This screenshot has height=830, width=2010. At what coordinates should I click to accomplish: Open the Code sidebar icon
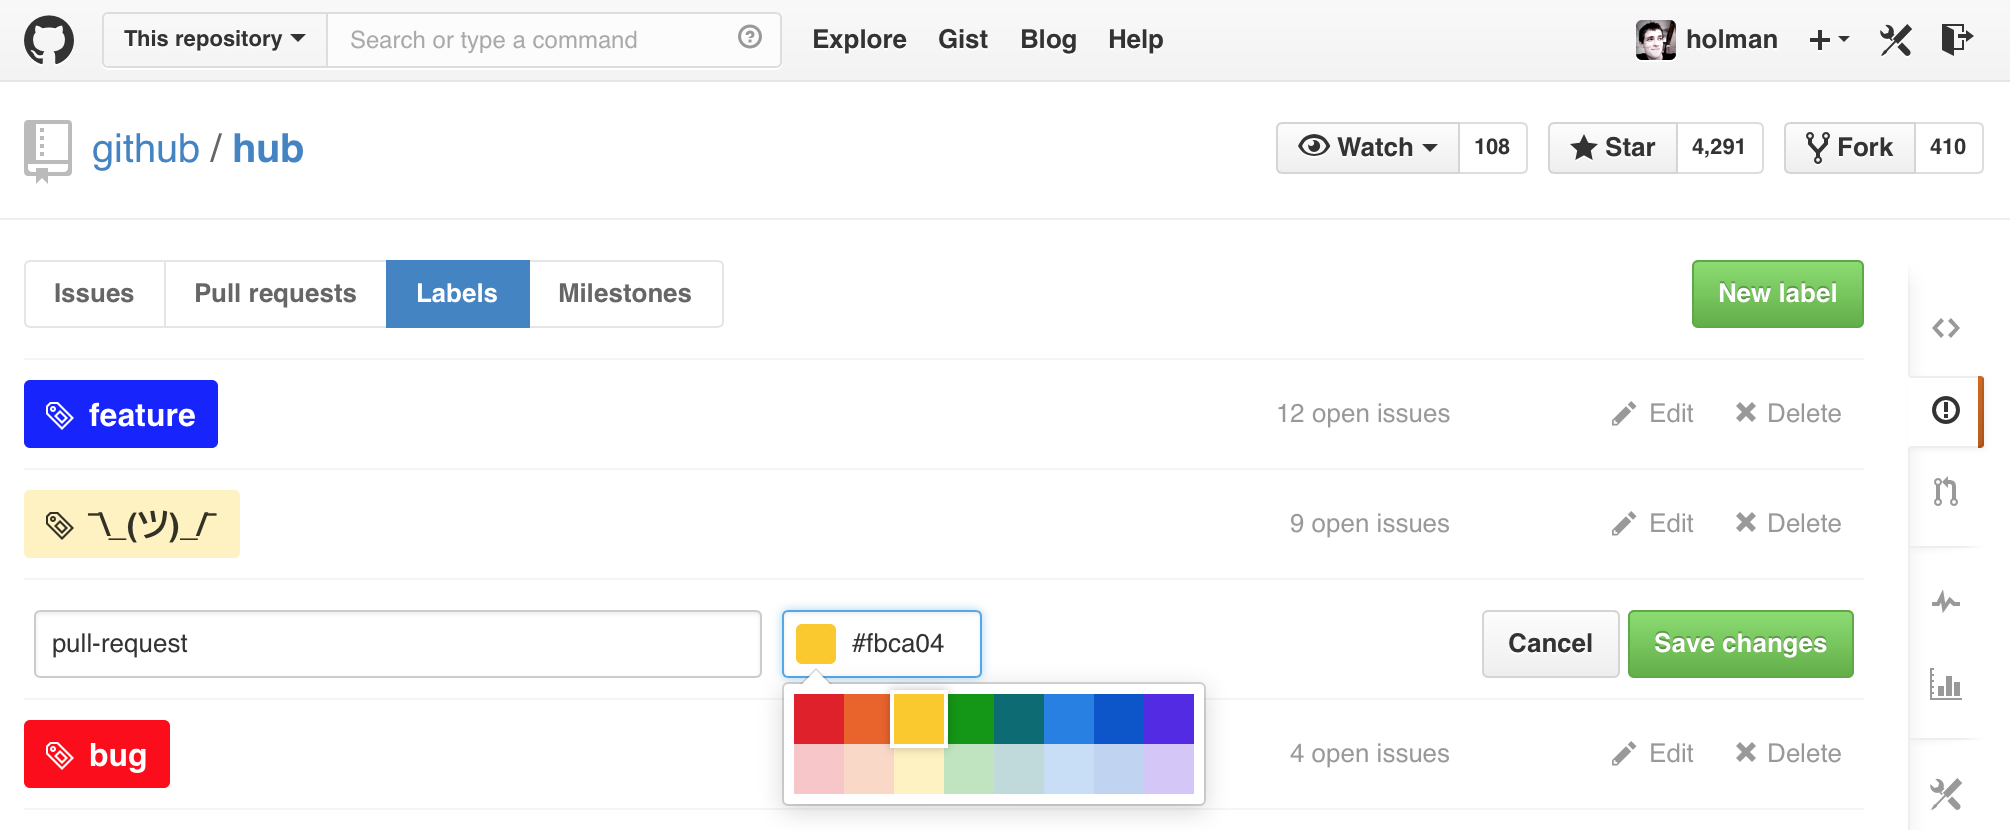coord(1945,328)
